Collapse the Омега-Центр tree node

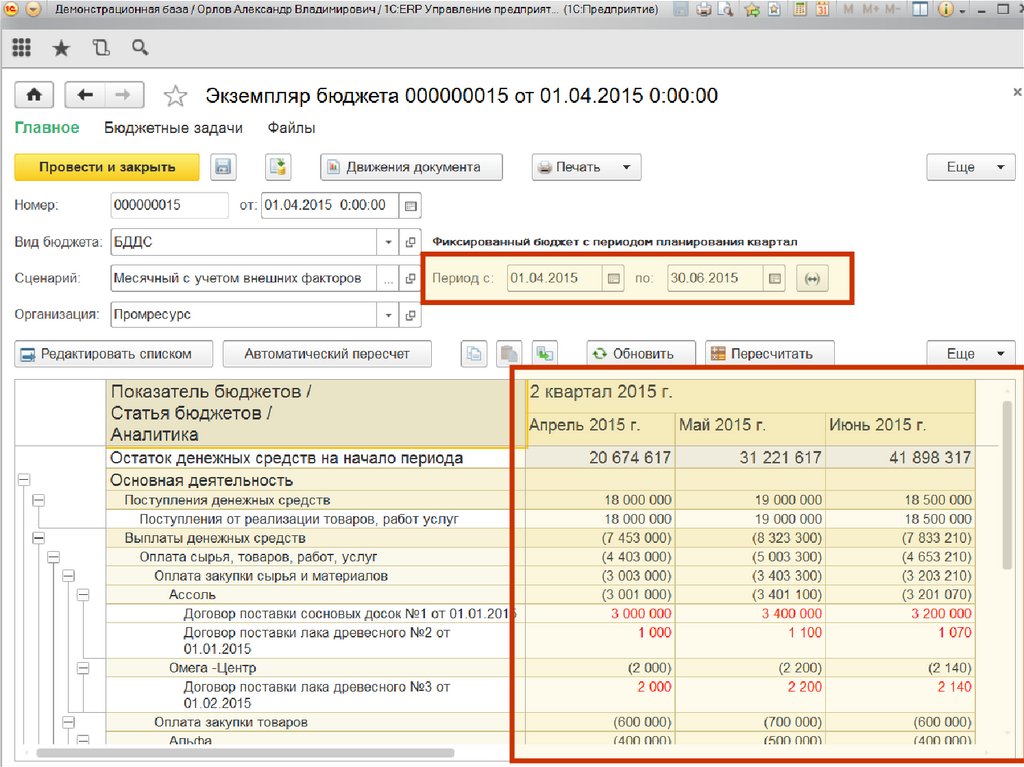pyautogui.click(x=83, y=667)
